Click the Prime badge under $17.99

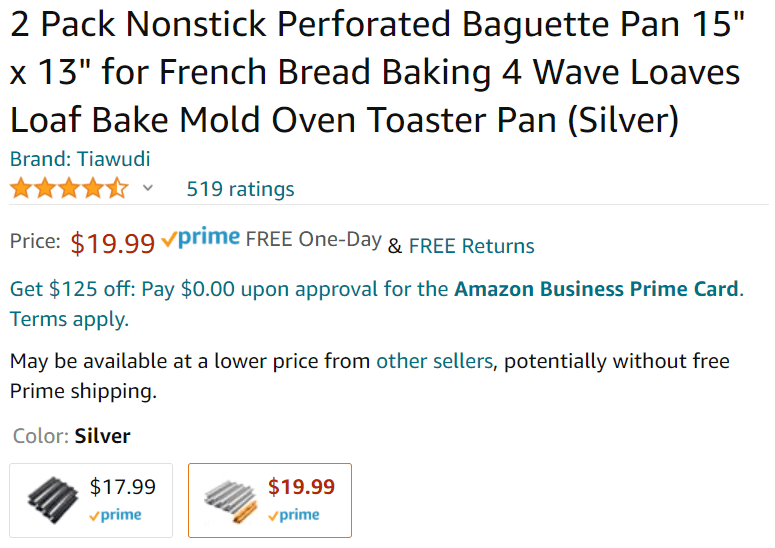[x=115, y=516]
